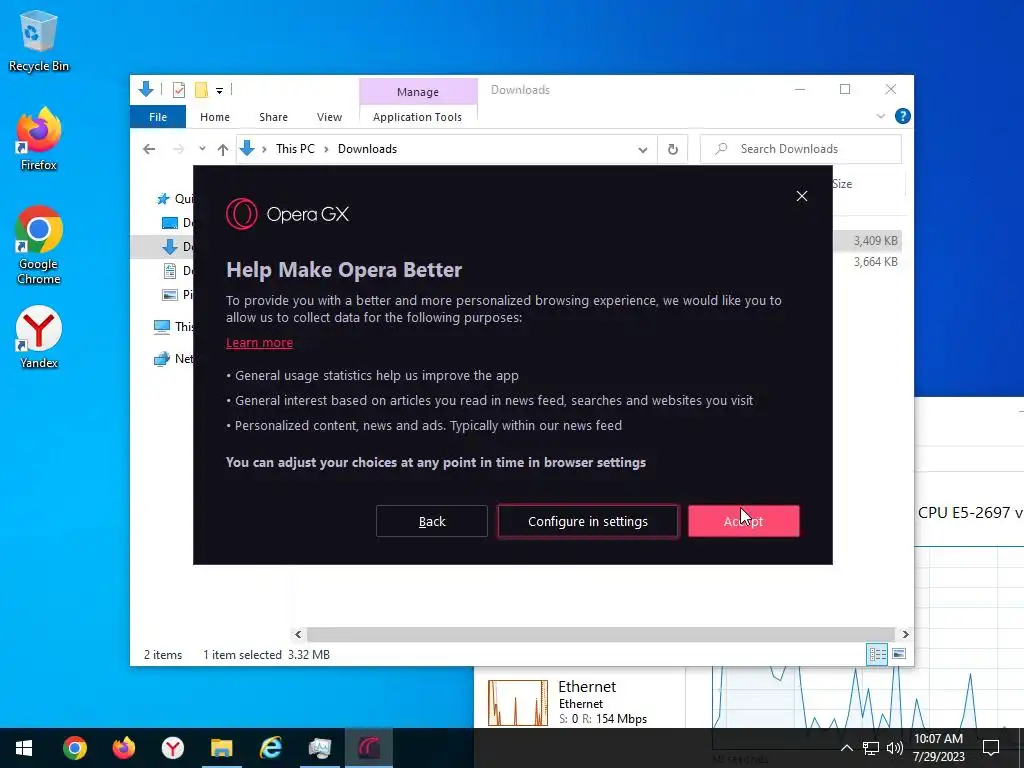This screenshot has height=768, width=1024.
Task: Choose Configure in settings
Action: pyautogui.click(x=588, y=521)
